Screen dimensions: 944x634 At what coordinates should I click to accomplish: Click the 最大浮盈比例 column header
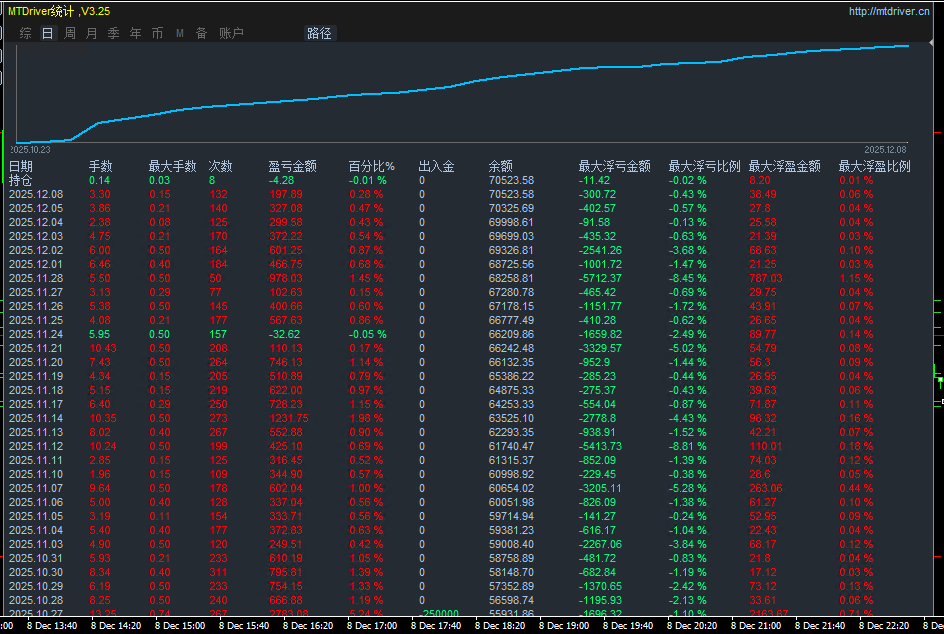coord(875,166)
